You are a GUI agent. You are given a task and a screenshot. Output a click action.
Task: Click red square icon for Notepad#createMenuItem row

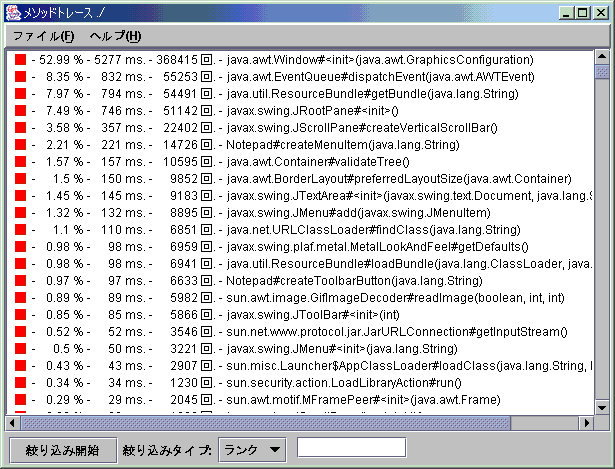coord(20,145)
